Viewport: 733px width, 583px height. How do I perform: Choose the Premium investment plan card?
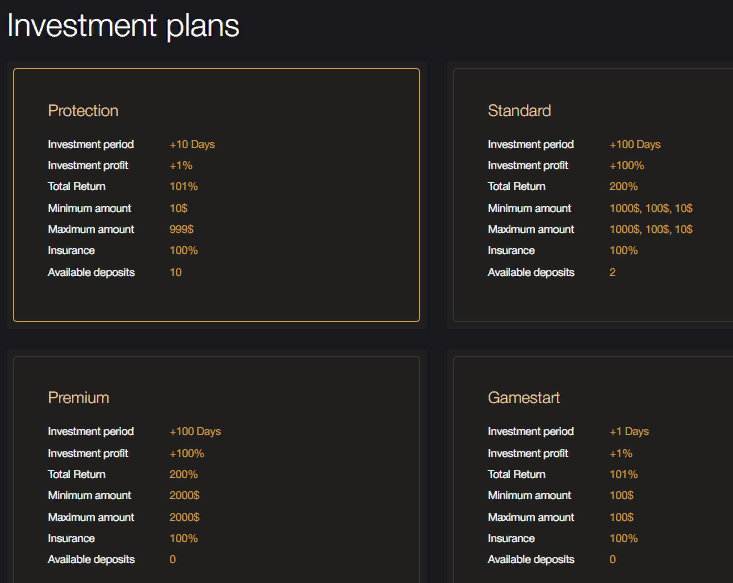pyautogui.click(x=216, y=469)
